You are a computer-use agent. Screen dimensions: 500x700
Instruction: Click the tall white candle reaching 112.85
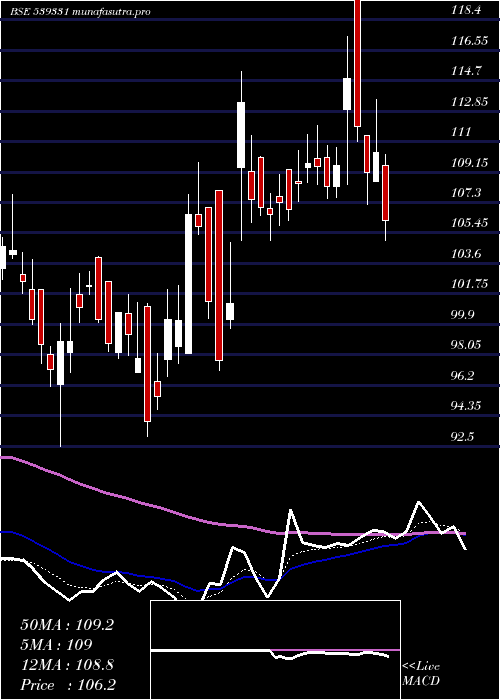[x=241, y=135]
